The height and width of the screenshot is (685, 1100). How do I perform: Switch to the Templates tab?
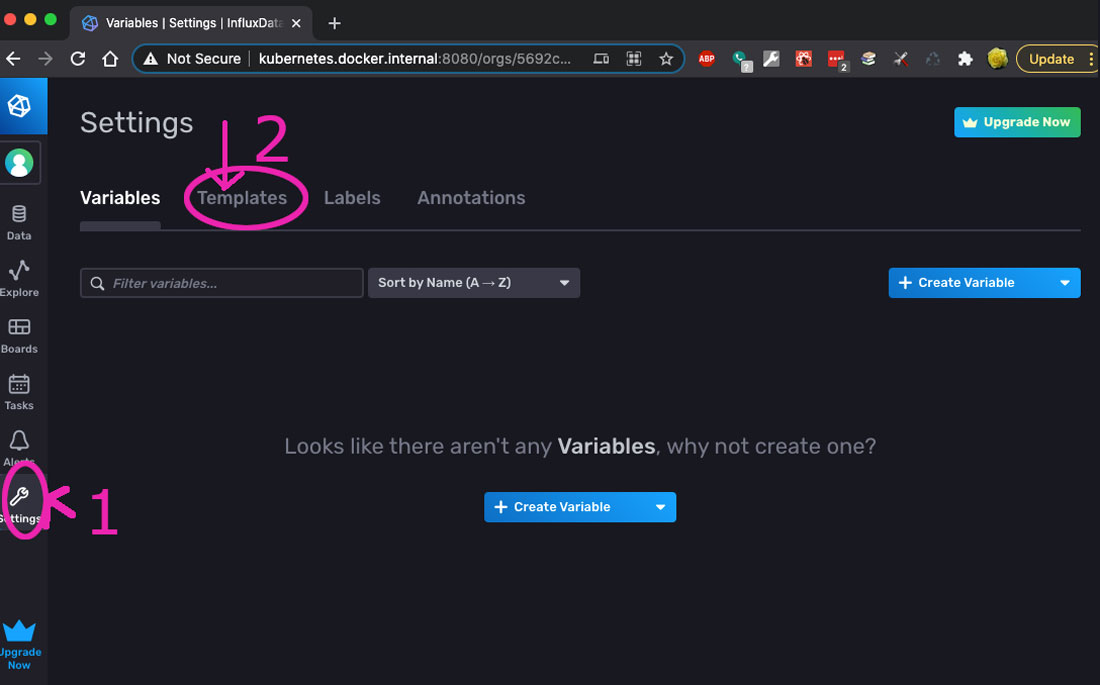242,198
